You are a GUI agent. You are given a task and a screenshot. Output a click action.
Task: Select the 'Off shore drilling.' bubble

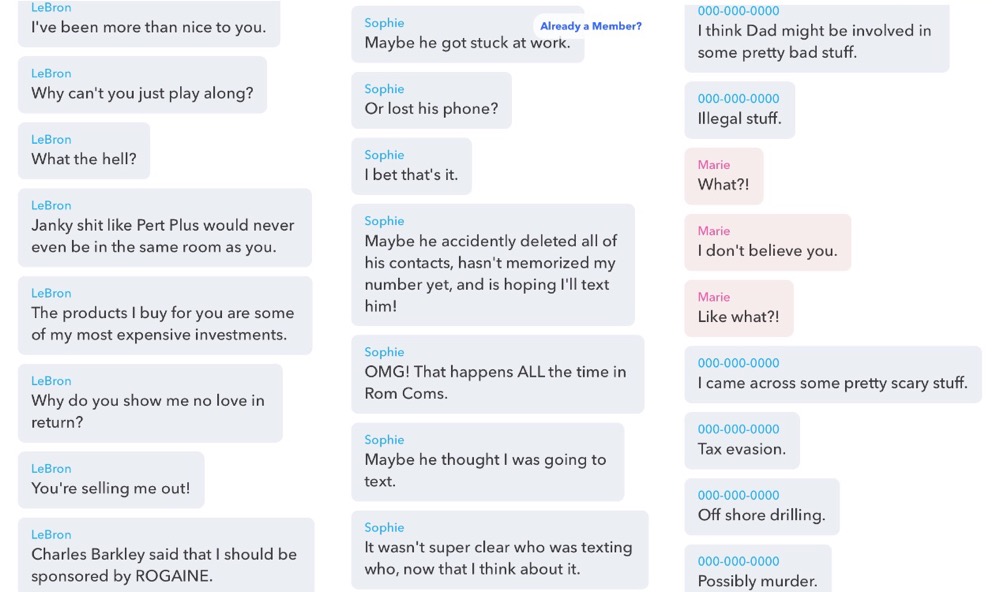click(x=761, y=507)
